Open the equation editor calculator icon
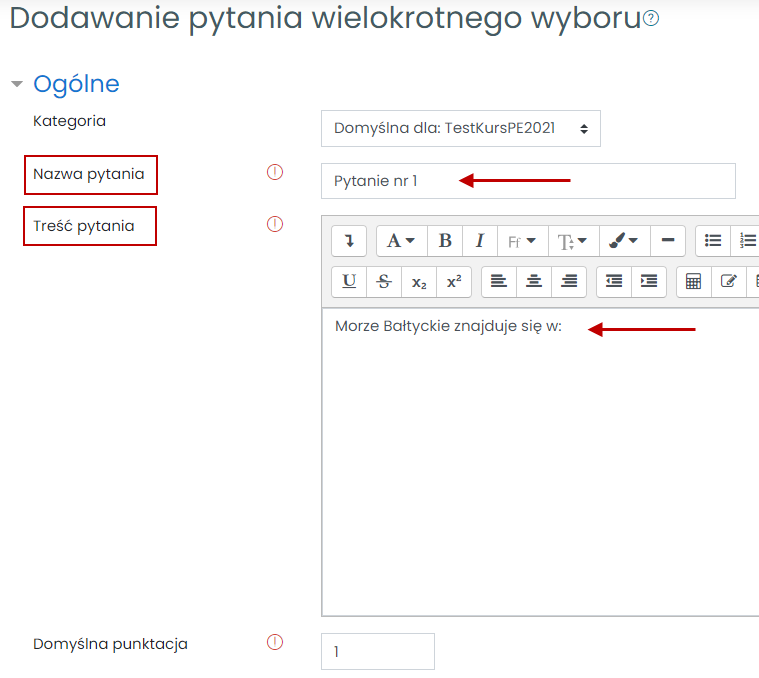Image resolution: width=759 pixels, height=678 pixels. tap(693, 282)
